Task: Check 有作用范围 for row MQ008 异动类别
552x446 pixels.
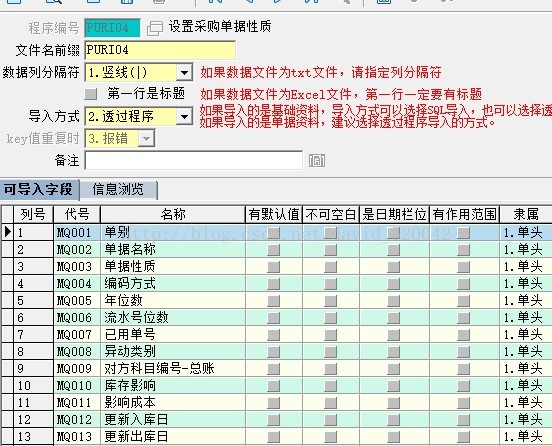Action: 464,352
